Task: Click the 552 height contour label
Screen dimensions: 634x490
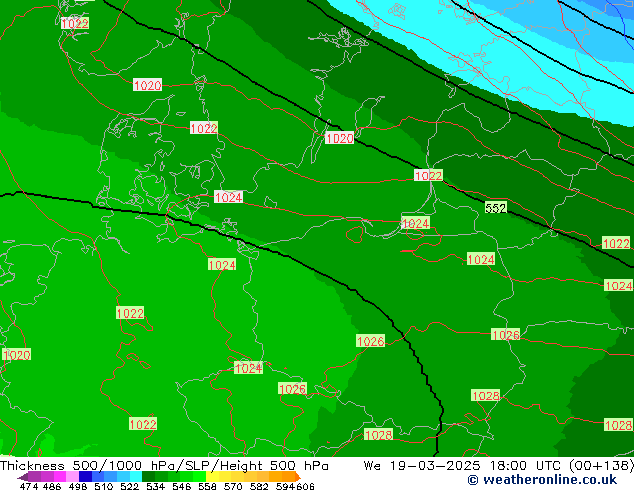Action: pos(496,208)
